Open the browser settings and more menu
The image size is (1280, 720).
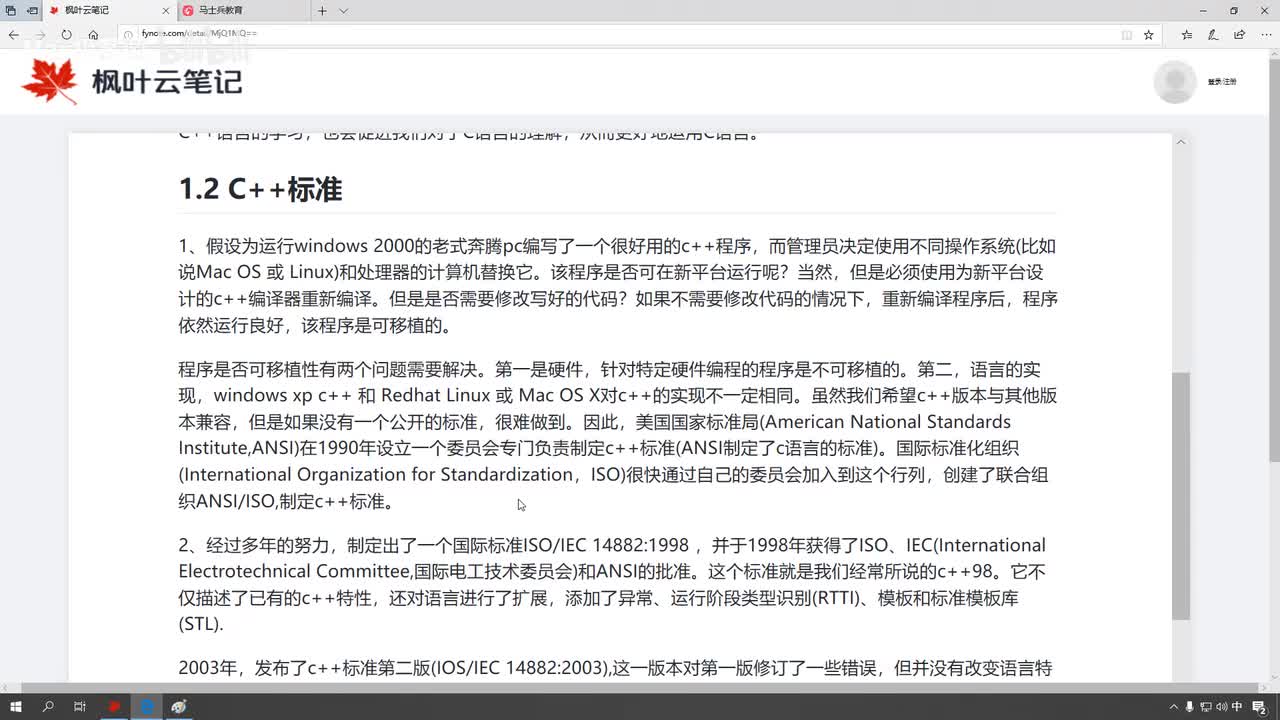[1266, 34]
